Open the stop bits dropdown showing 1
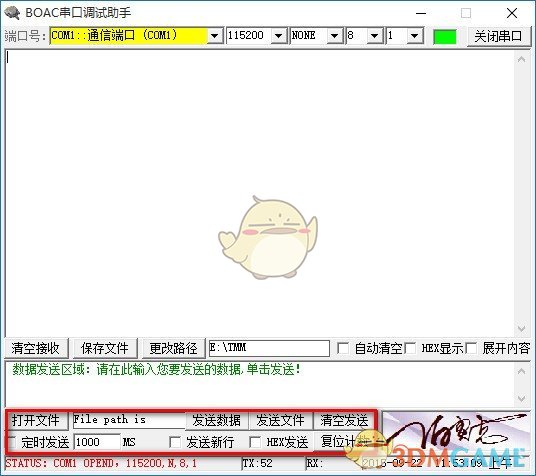The image size is (536, 476). (x=414, y=36)
